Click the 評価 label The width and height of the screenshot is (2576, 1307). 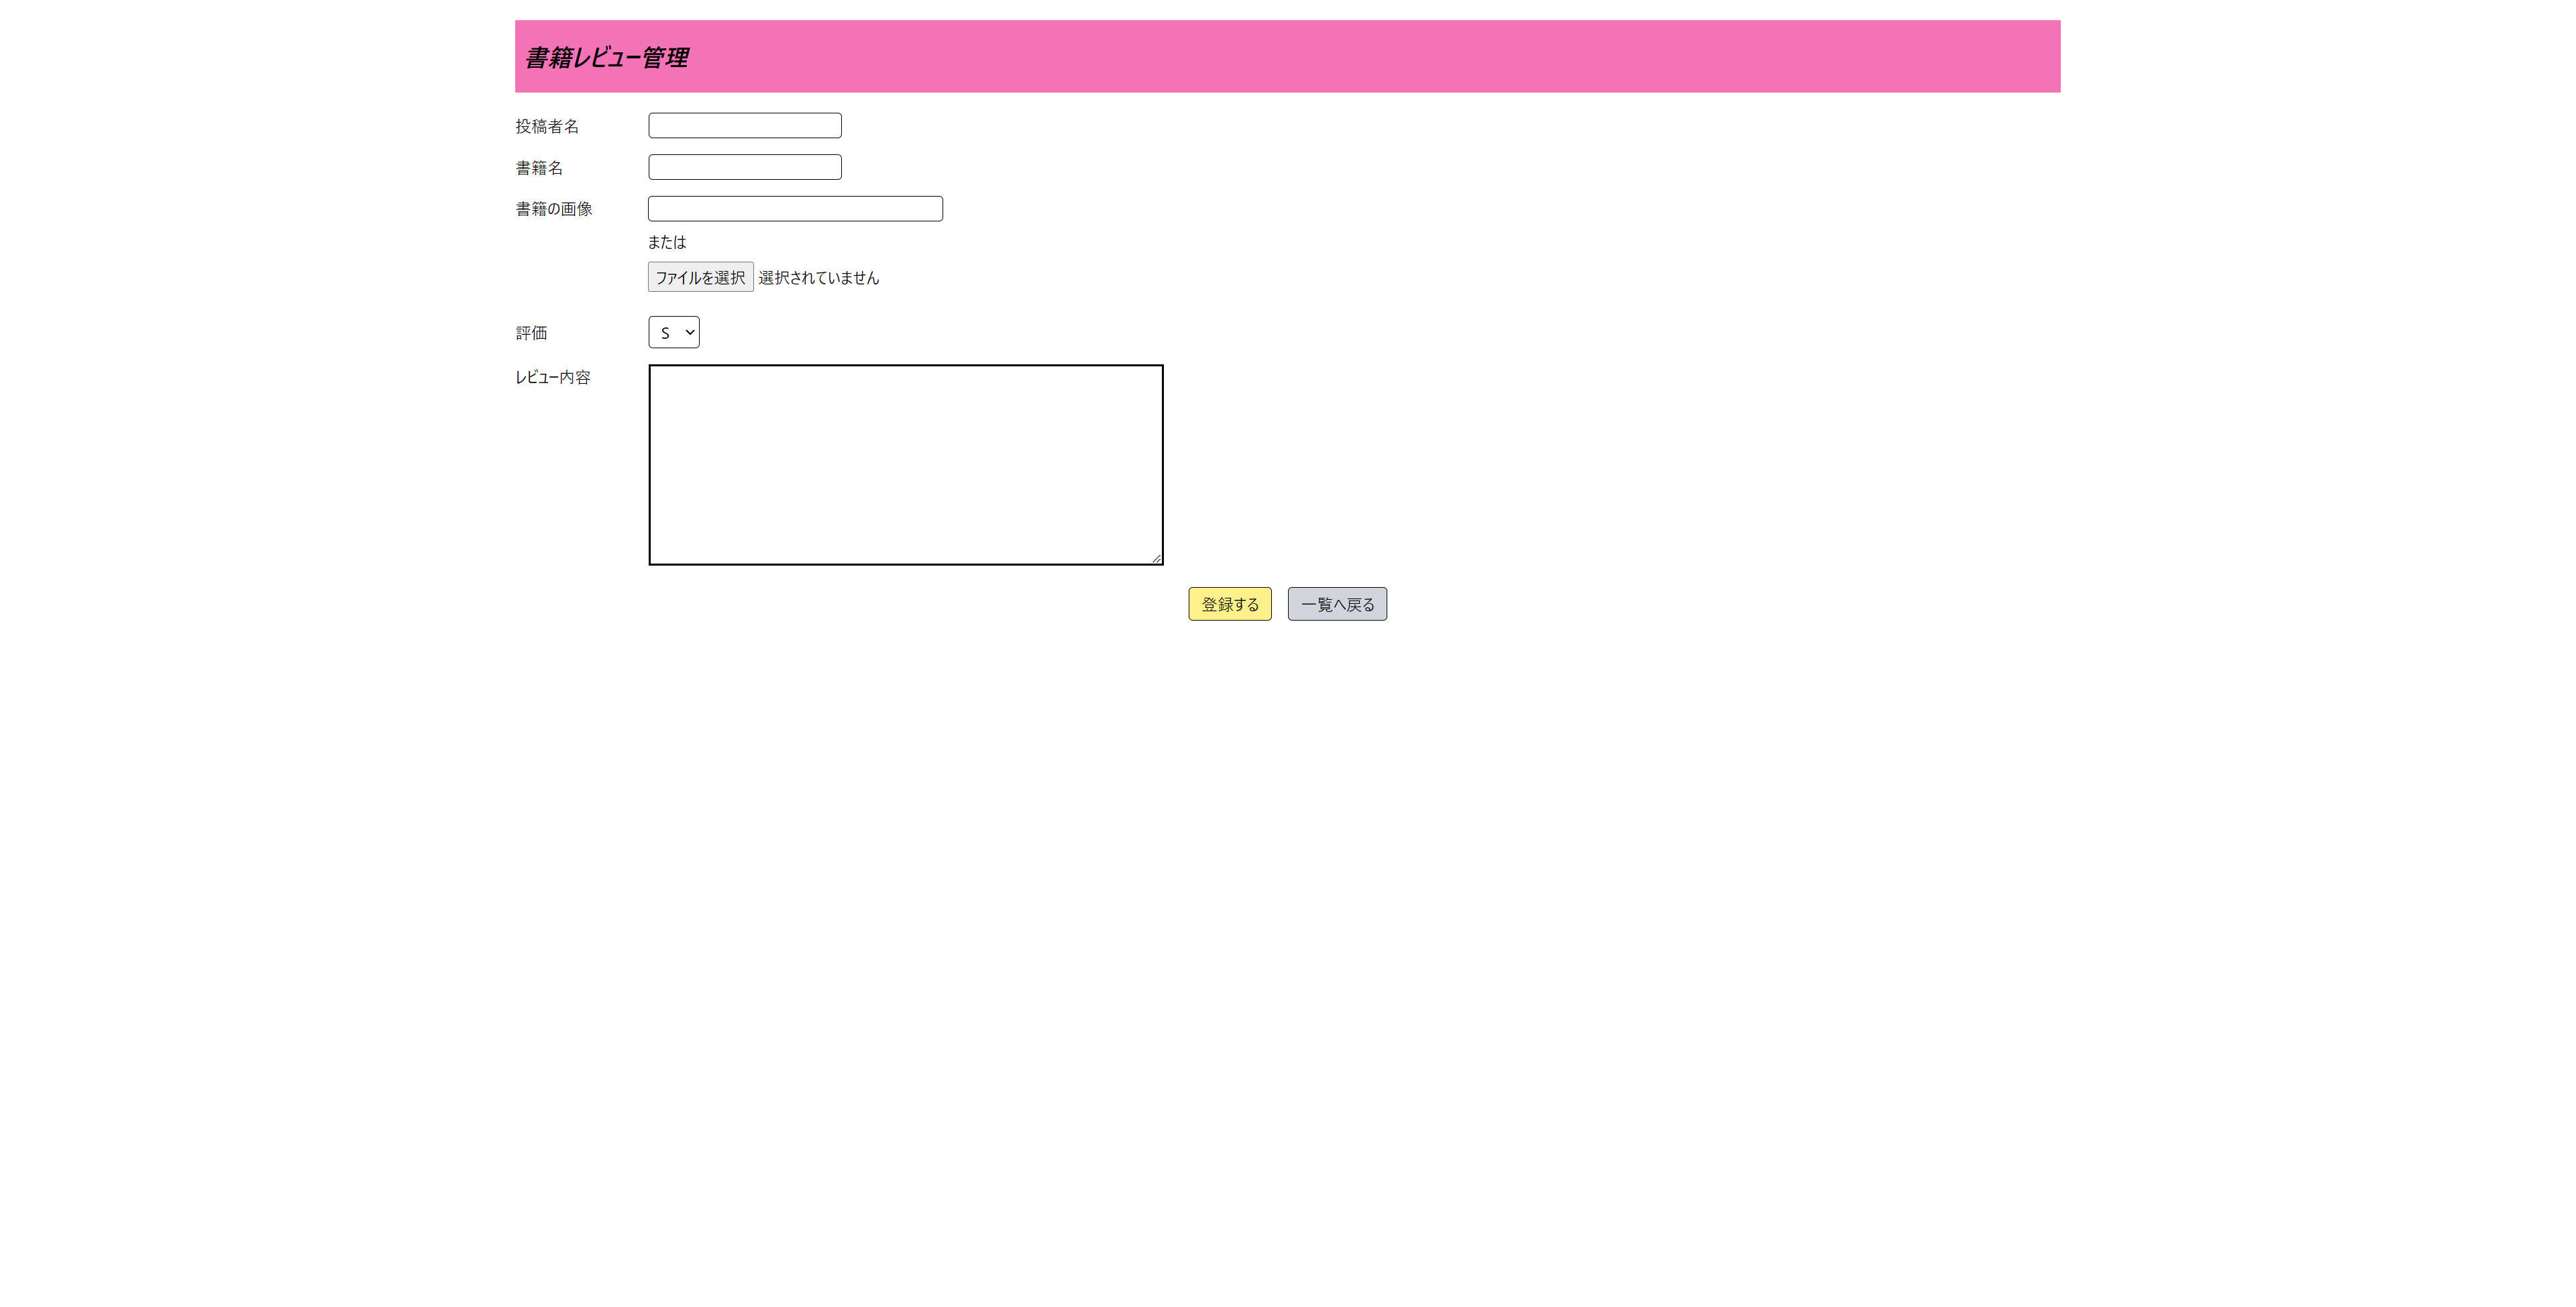click(x=531, y=333)
